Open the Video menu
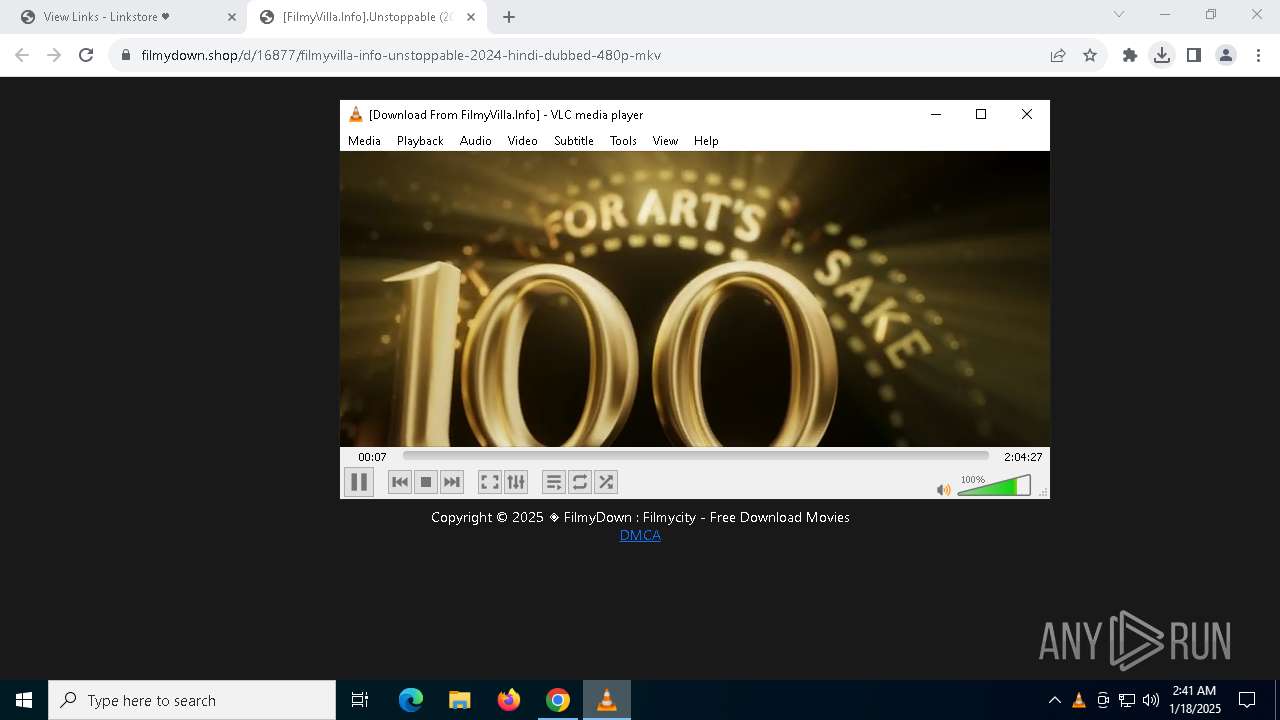1280x720 pixels. 523,141
